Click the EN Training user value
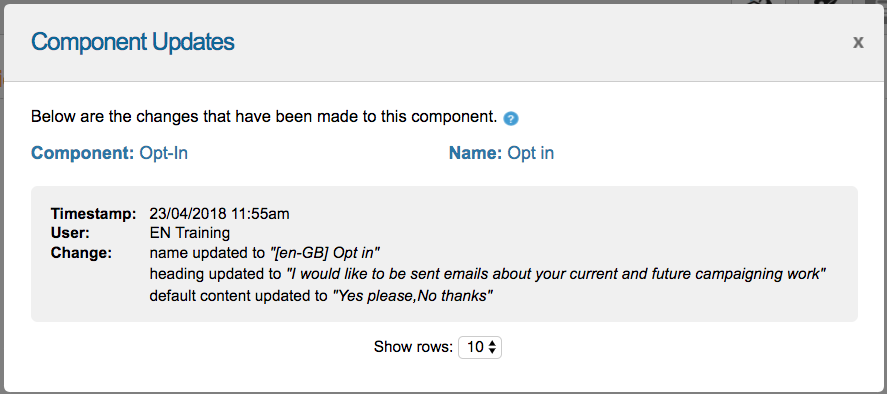The image size is (887, 394). pyautogui.click(x=190, y=233)
